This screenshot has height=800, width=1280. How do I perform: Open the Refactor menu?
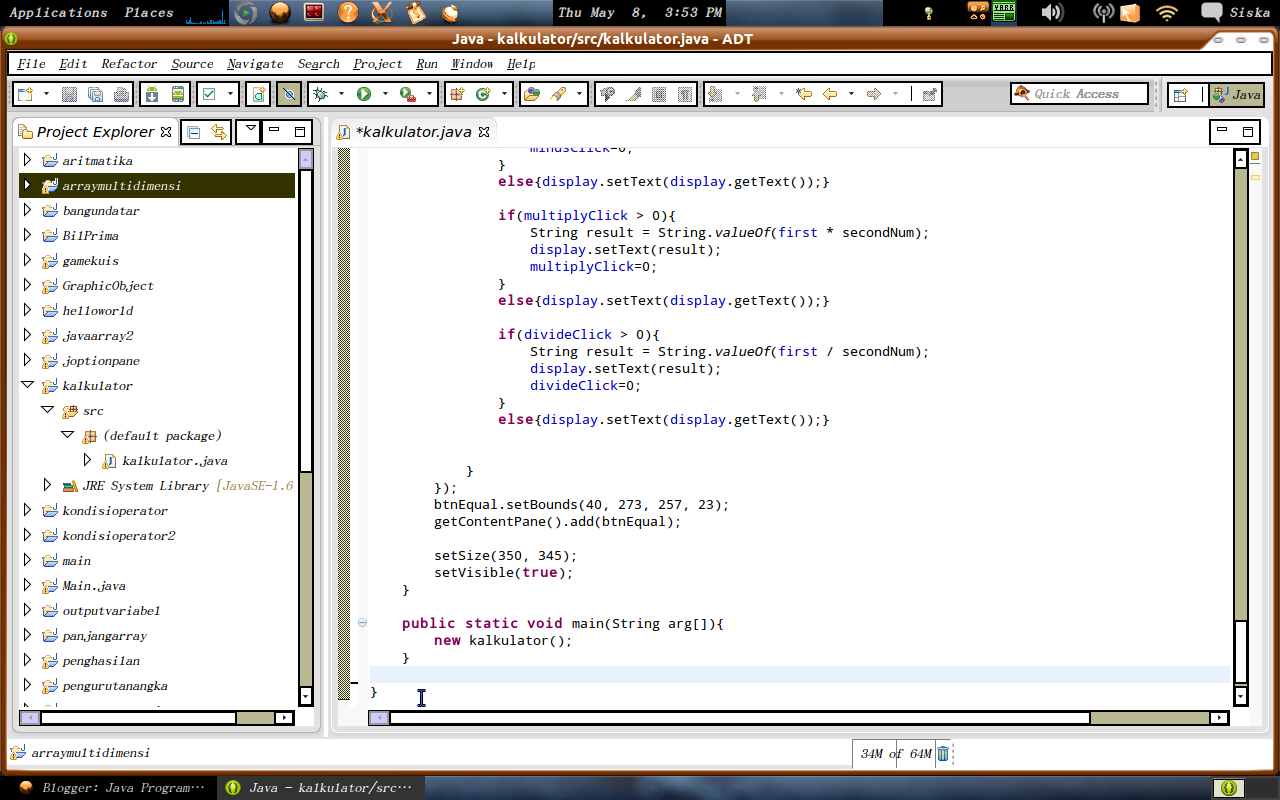coord(127,63)
